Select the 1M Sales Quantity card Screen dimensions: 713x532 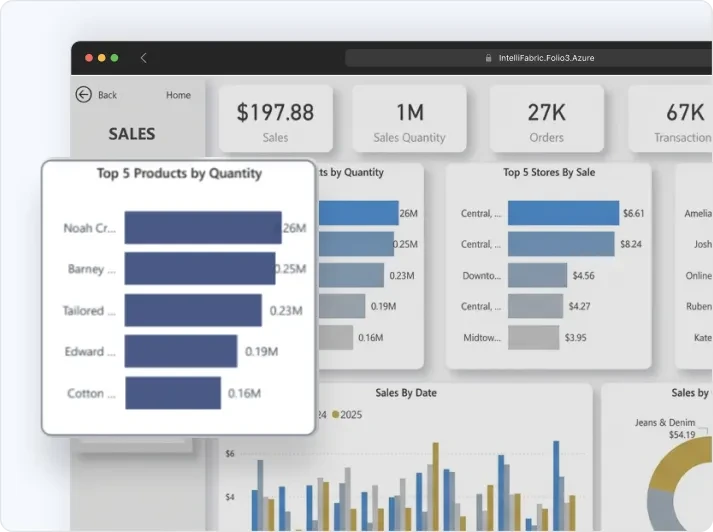click(x=409, y=119)
